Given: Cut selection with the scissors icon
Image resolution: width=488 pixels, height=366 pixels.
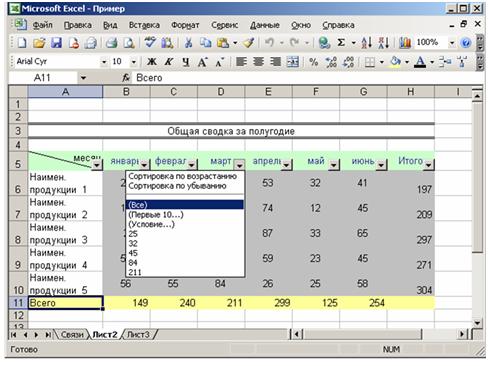Looking at the screenshot, I should click(x=188, y=43).
